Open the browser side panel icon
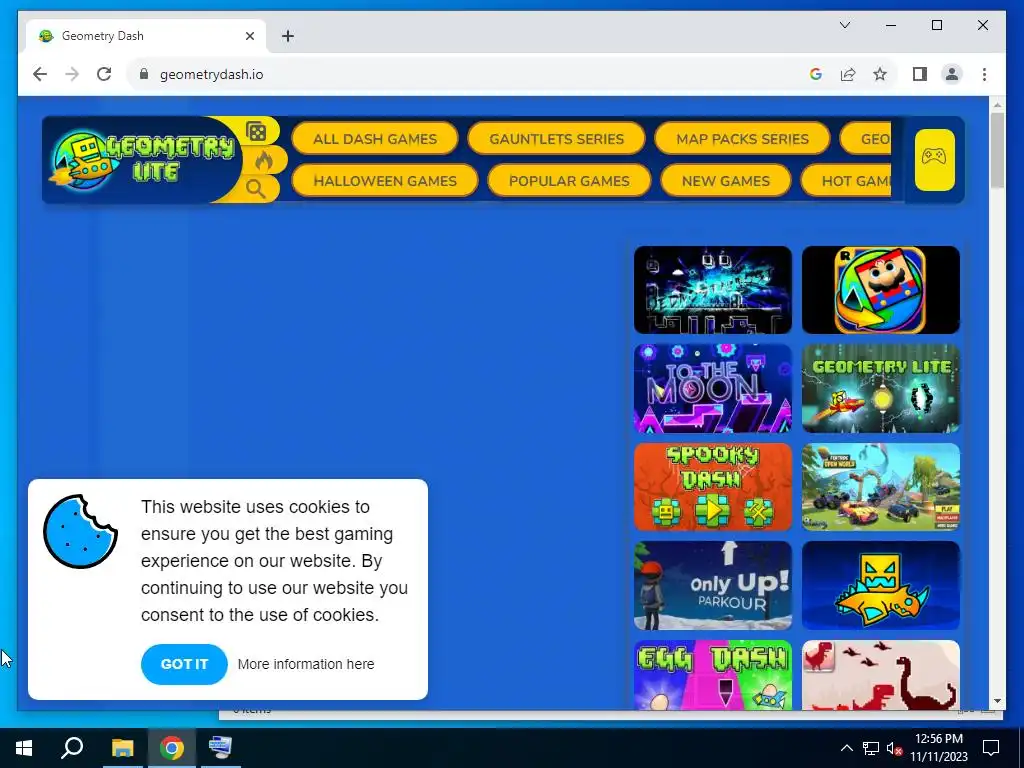This screenshot has height=768, width=1024. coord(920,74)
